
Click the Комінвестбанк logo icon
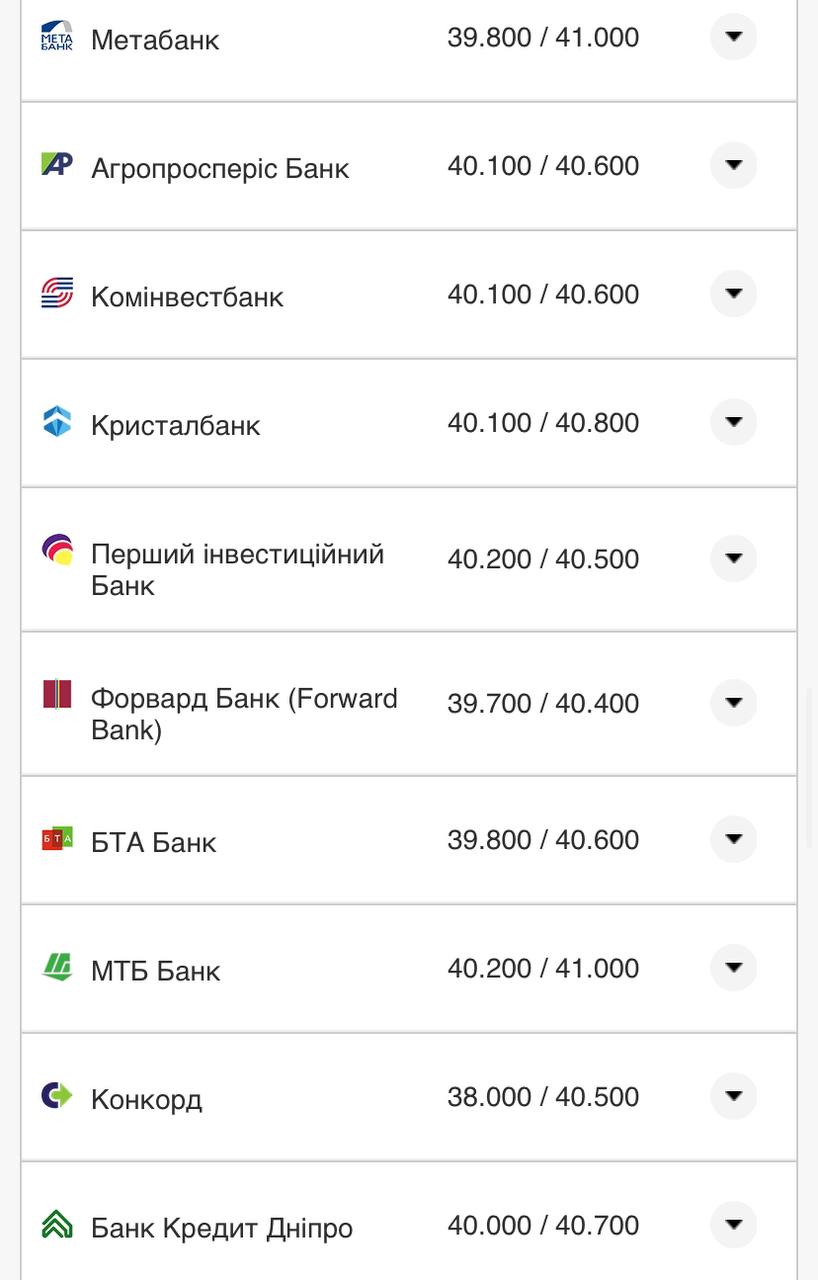[x=57, y=293]
